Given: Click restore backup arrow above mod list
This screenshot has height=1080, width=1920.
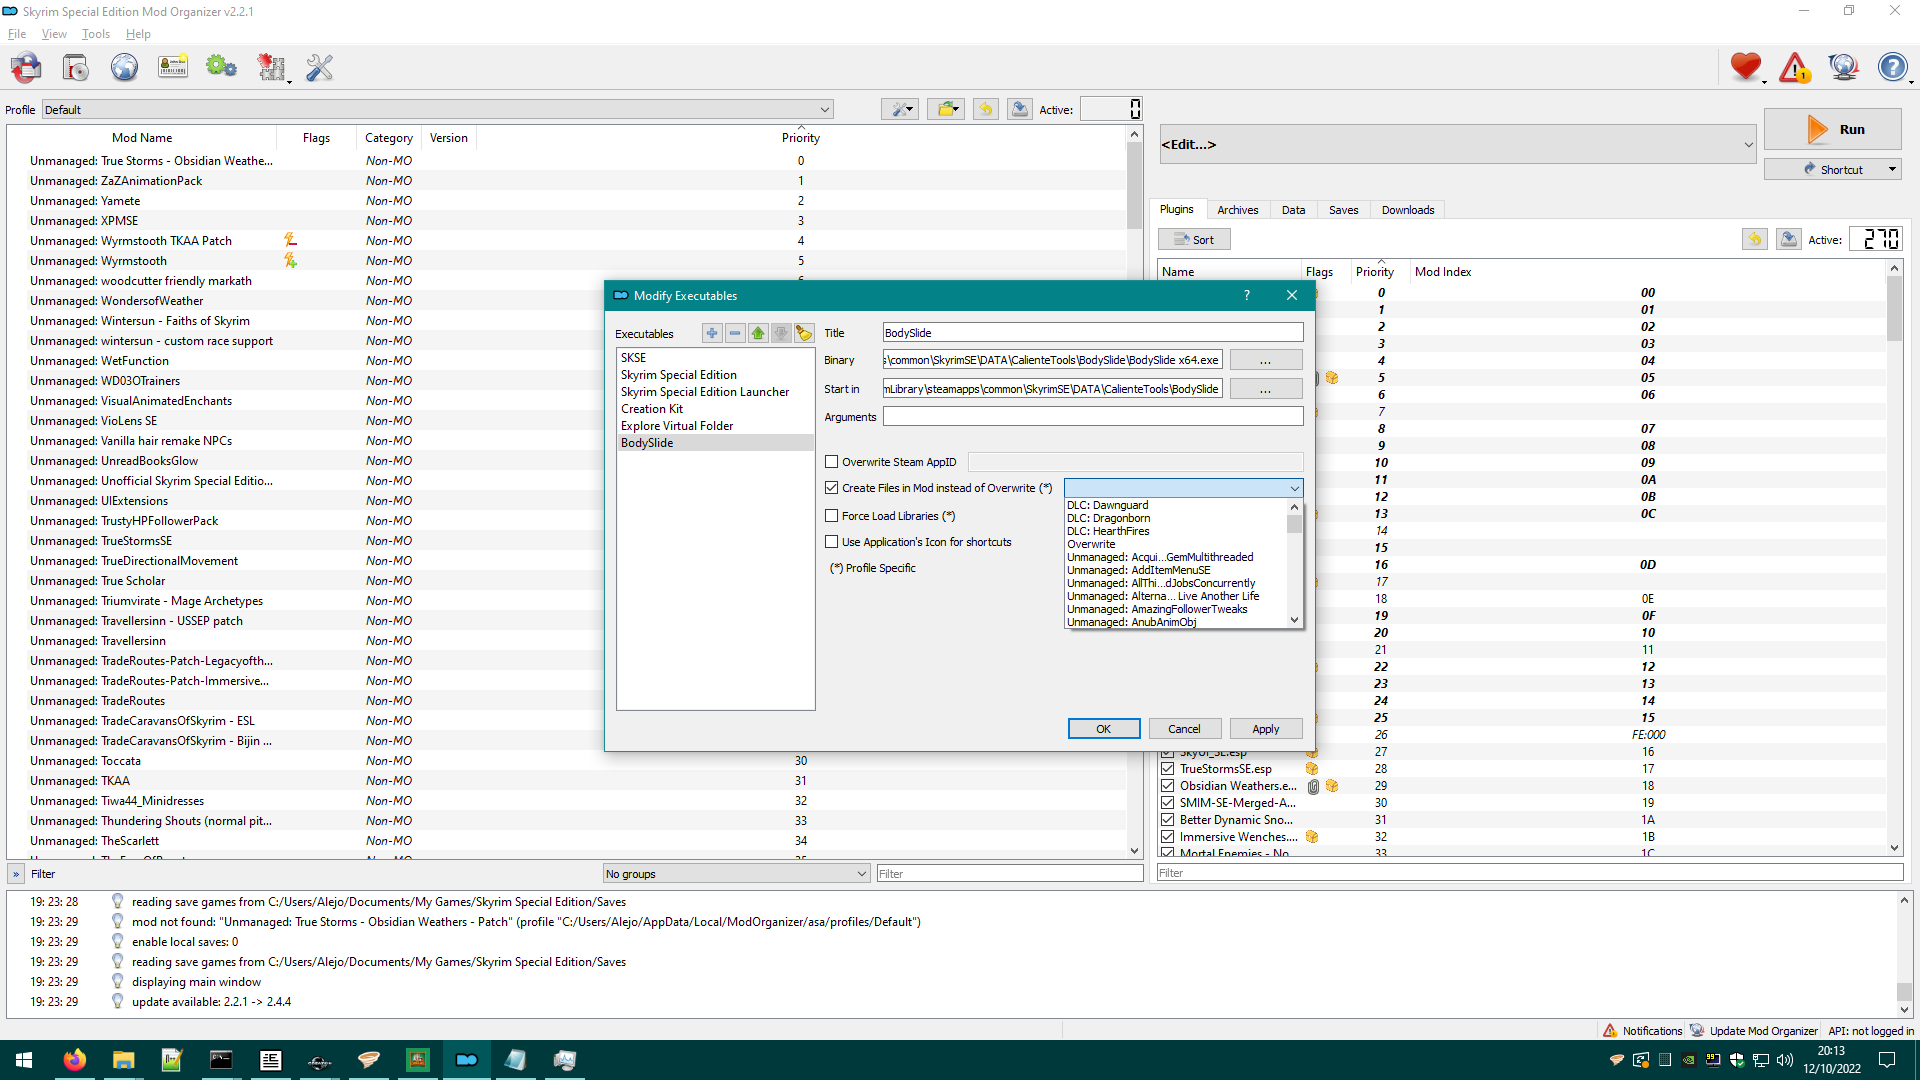Looking at the screenshot, I should pyautogui.click(x=986, y=109).
